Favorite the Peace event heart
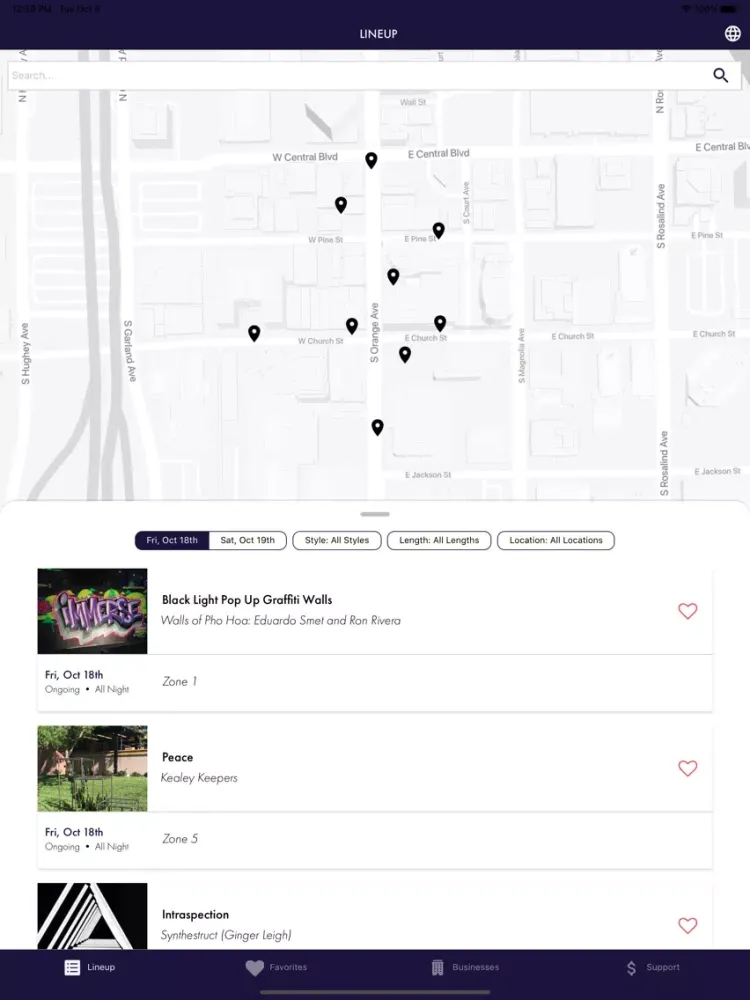 point(688,768)
